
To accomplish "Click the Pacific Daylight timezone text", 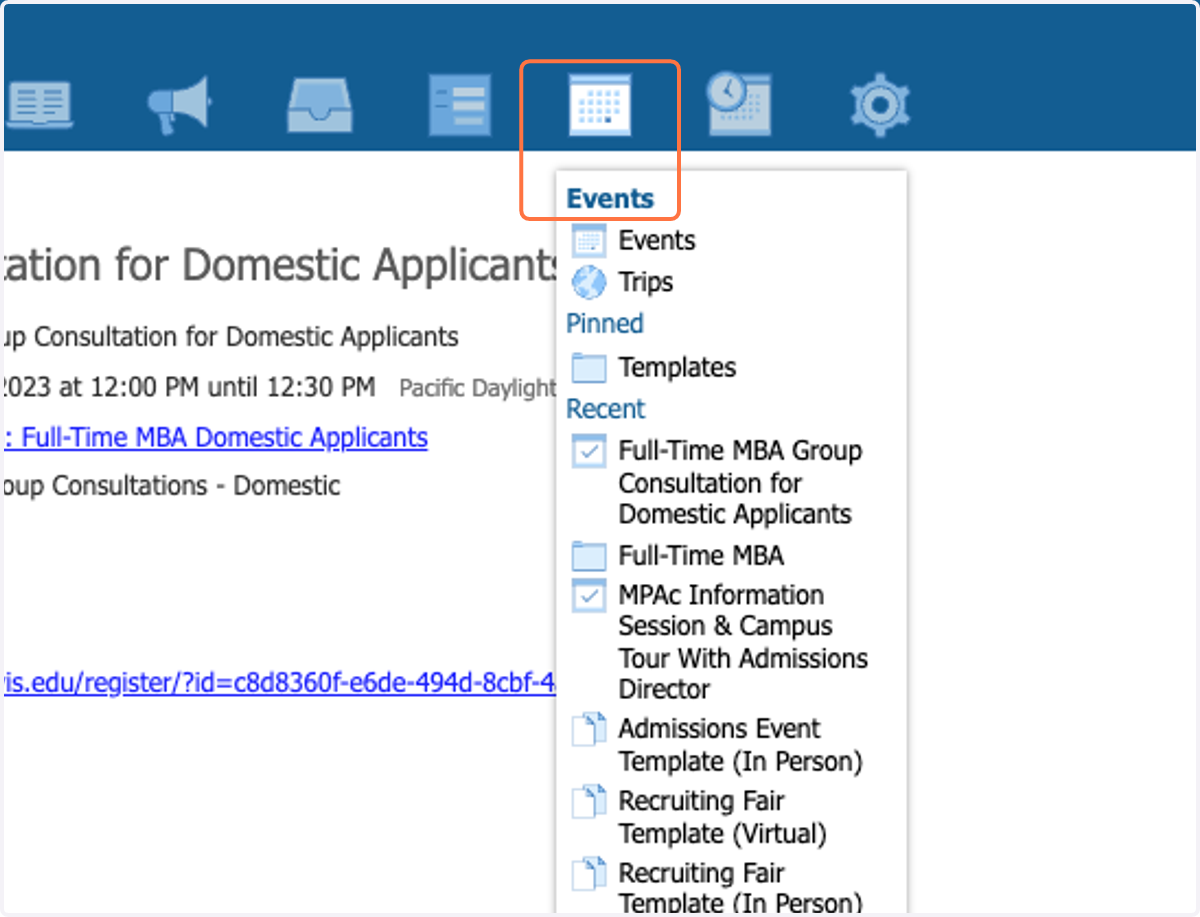I will (477, 388).
